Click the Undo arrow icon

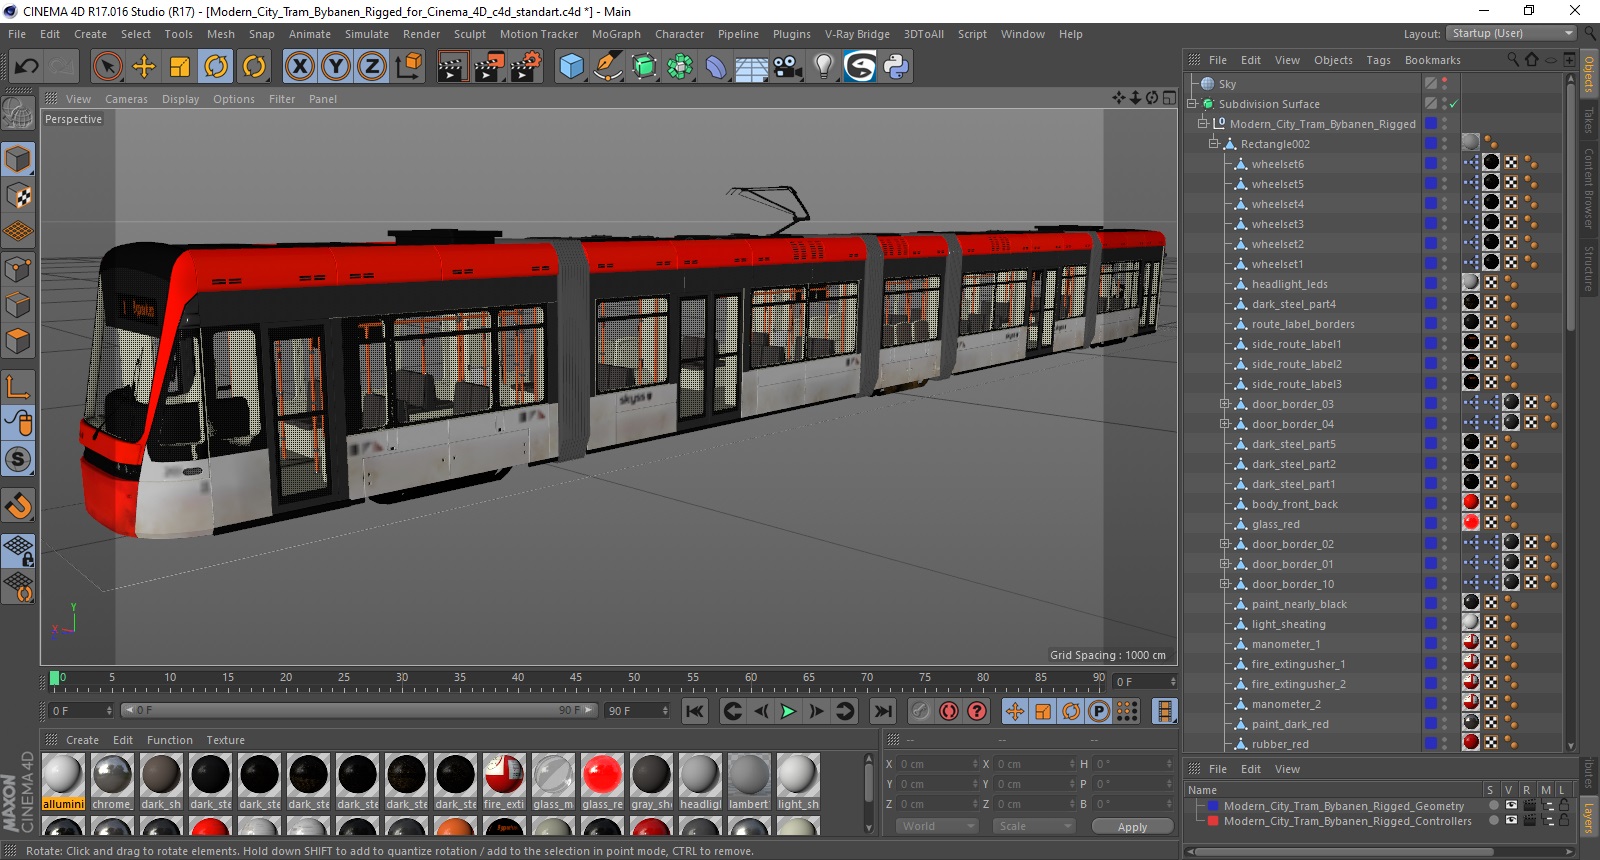26,67
